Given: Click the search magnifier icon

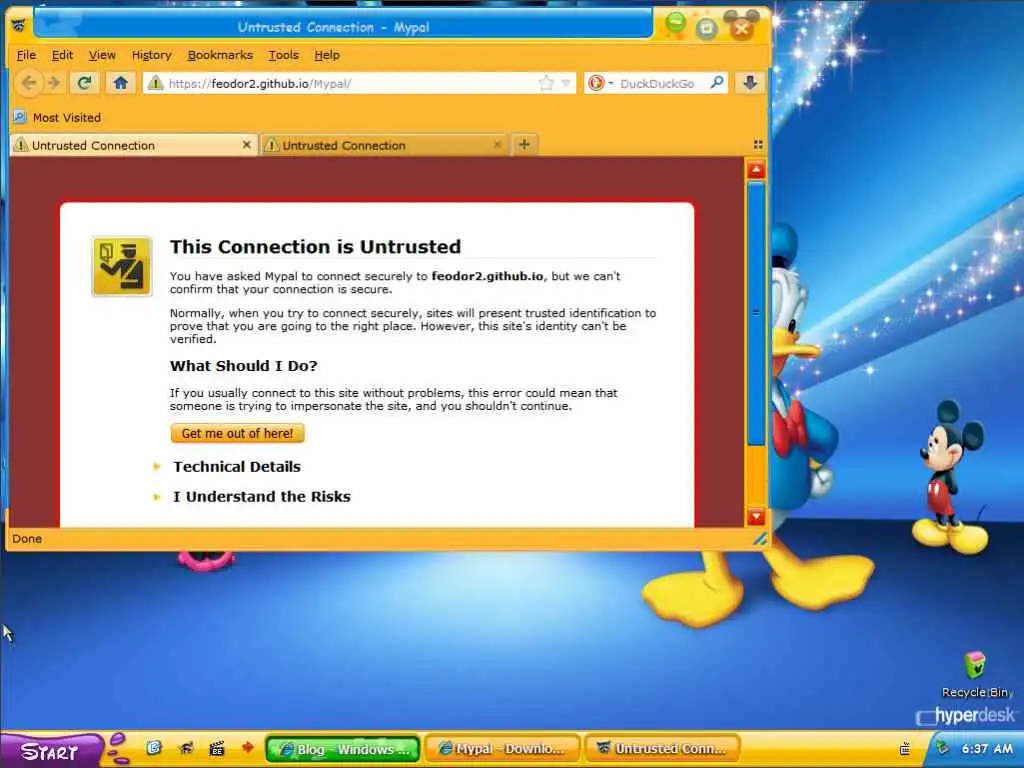Looking at the screenshot, I should coord(716,82).
